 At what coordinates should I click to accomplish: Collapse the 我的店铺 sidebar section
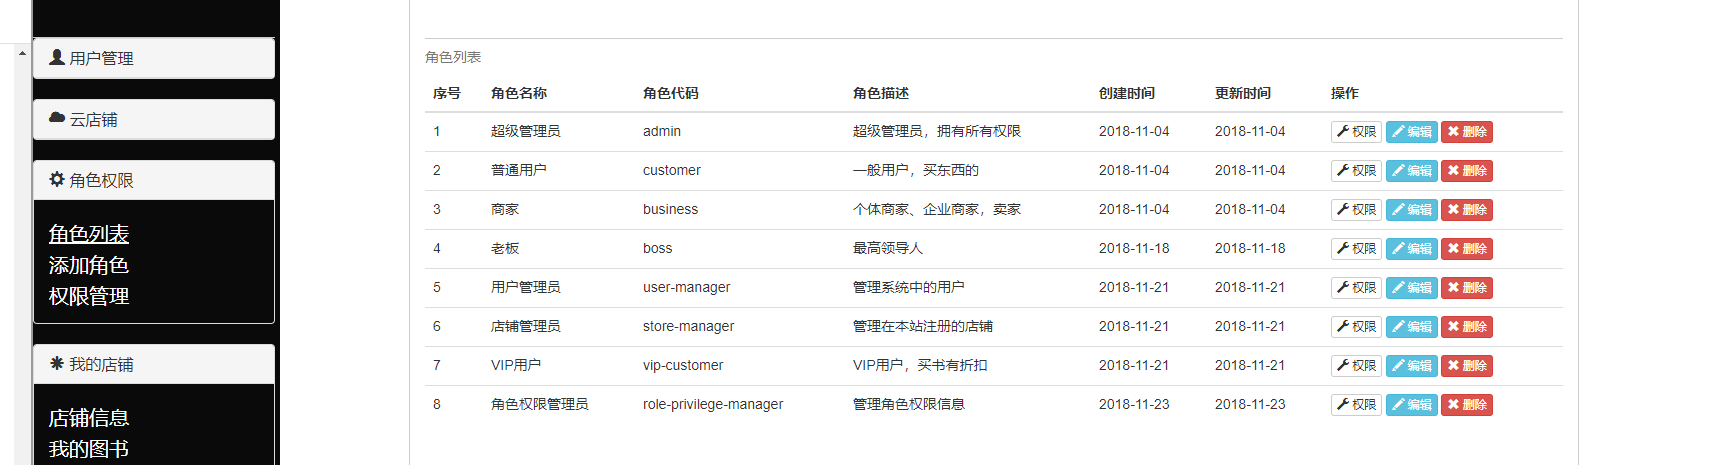[154, 364]
